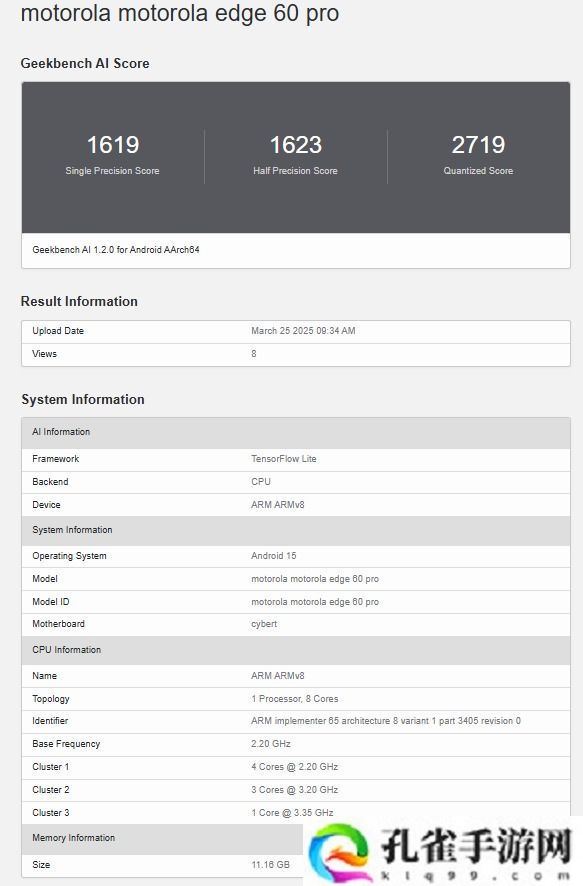The image size is (583, 886).
Task: Click the Views count value 8
Action: 254,354
